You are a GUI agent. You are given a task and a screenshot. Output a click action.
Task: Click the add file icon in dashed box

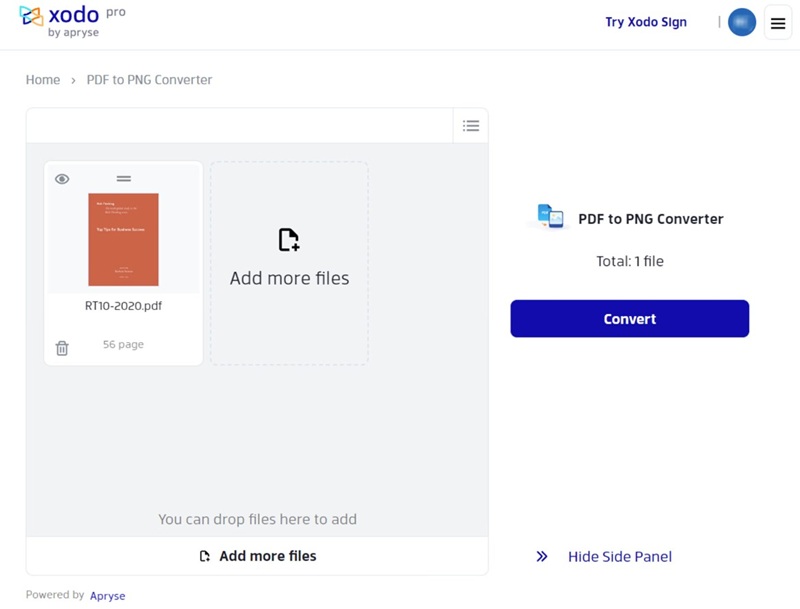289,240
